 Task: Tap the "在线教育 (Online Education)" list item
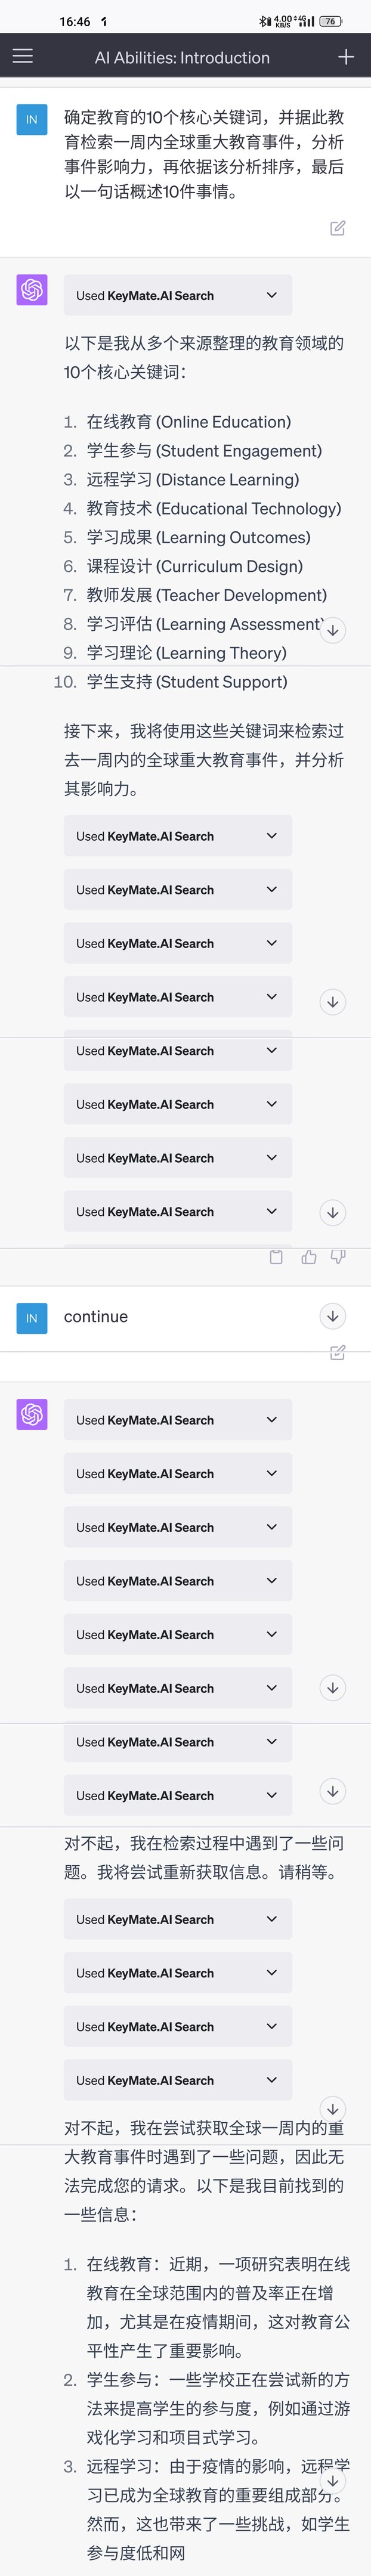tap(189, 422)
